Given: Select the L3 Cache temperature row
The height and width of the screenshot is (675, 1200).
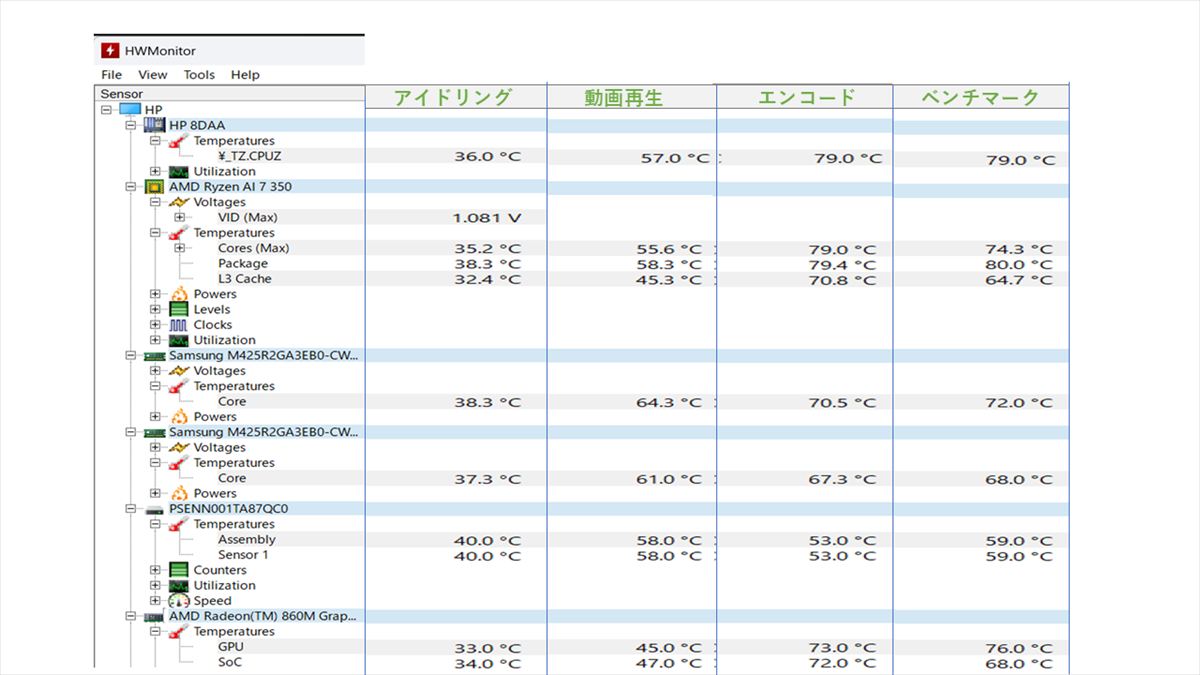Looking at the screenshot, I should click(x=244, y=279).
